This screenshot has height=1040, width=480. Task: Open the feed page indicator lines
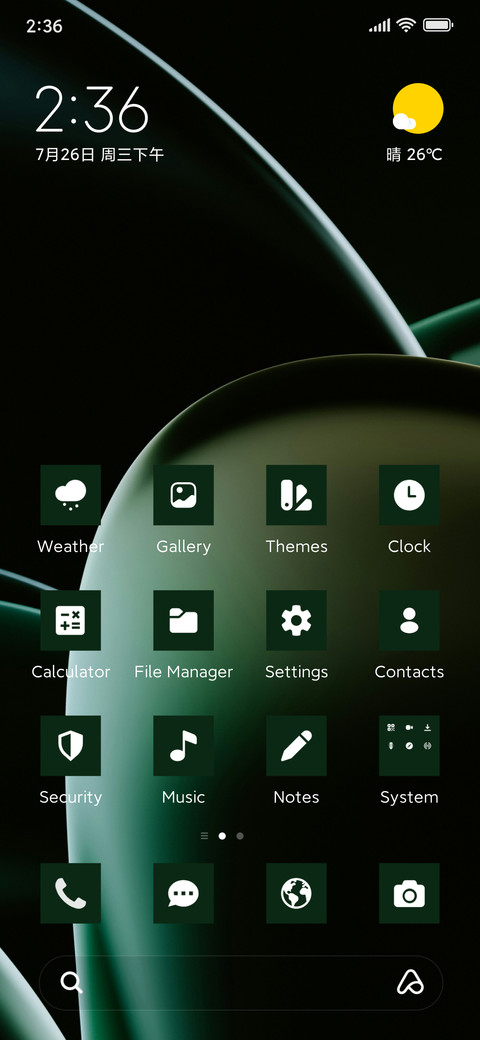[204, 836]
